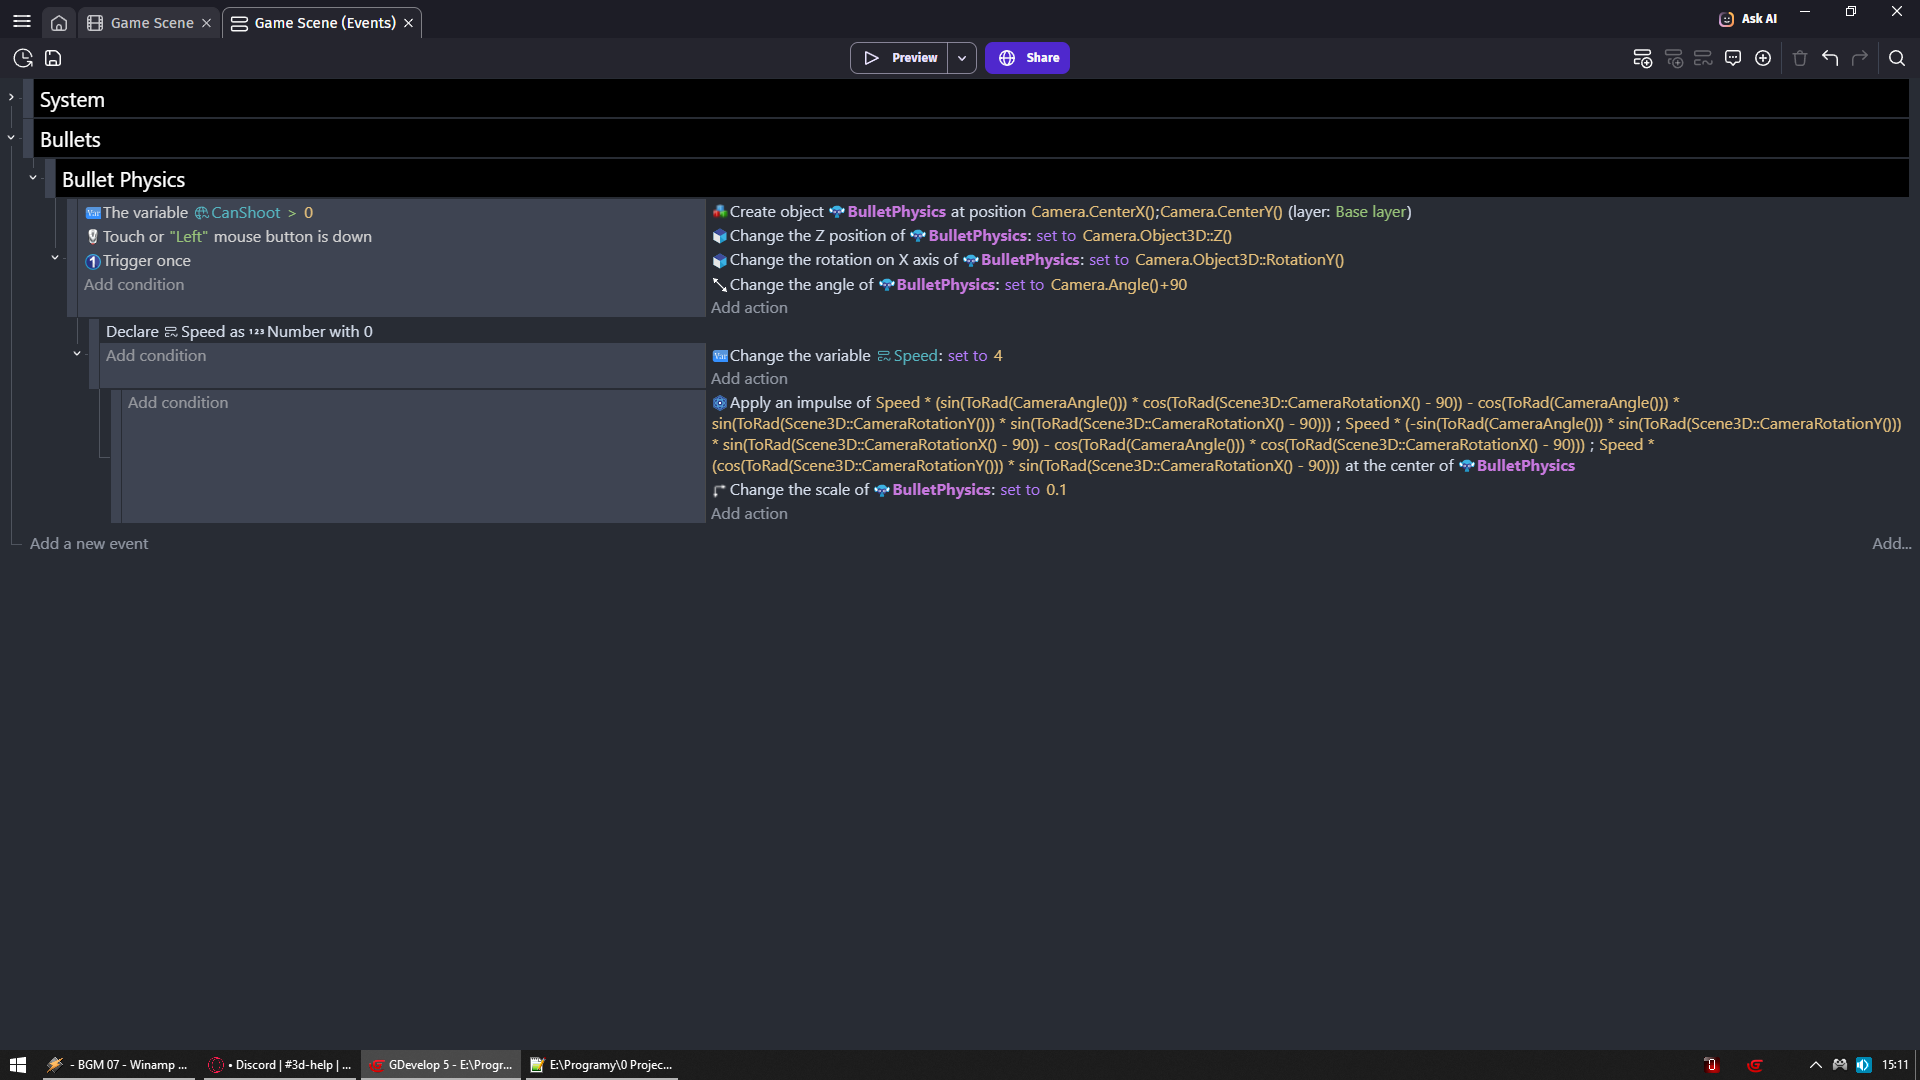Viewport: 1920px width, 1080px height.
Task: Open the circled-plus add-other-event icon
Action: (1763, 58)
